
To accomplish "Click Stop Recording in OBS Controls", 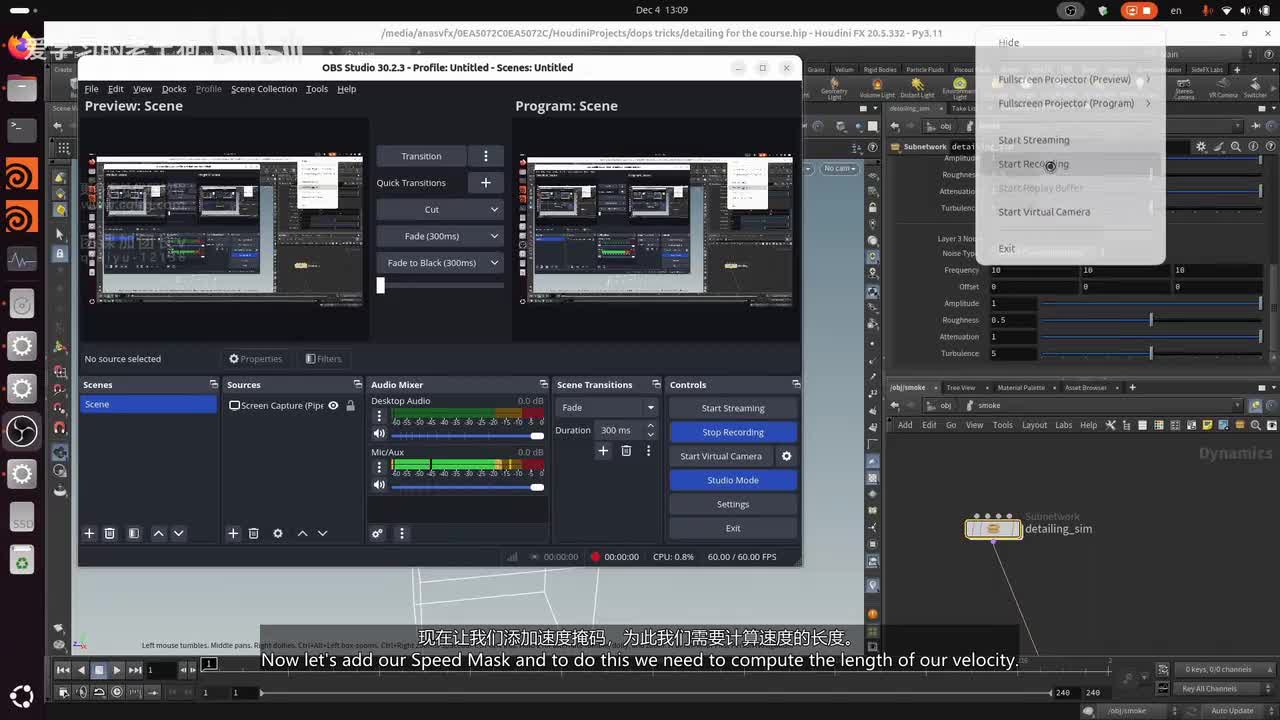I will (x=733, y=432).
